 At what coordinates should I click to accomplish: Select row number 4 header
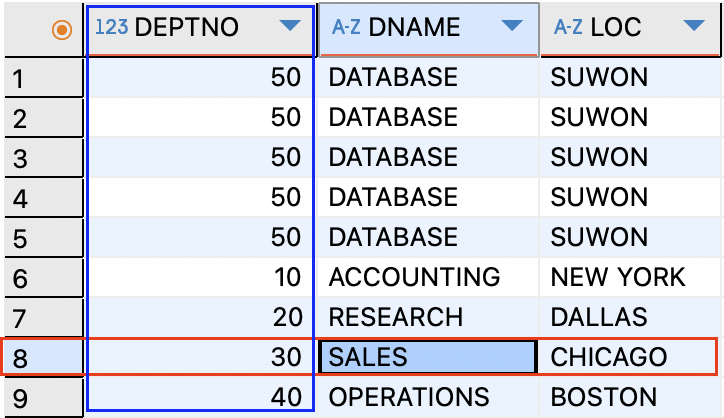point(44,197)
